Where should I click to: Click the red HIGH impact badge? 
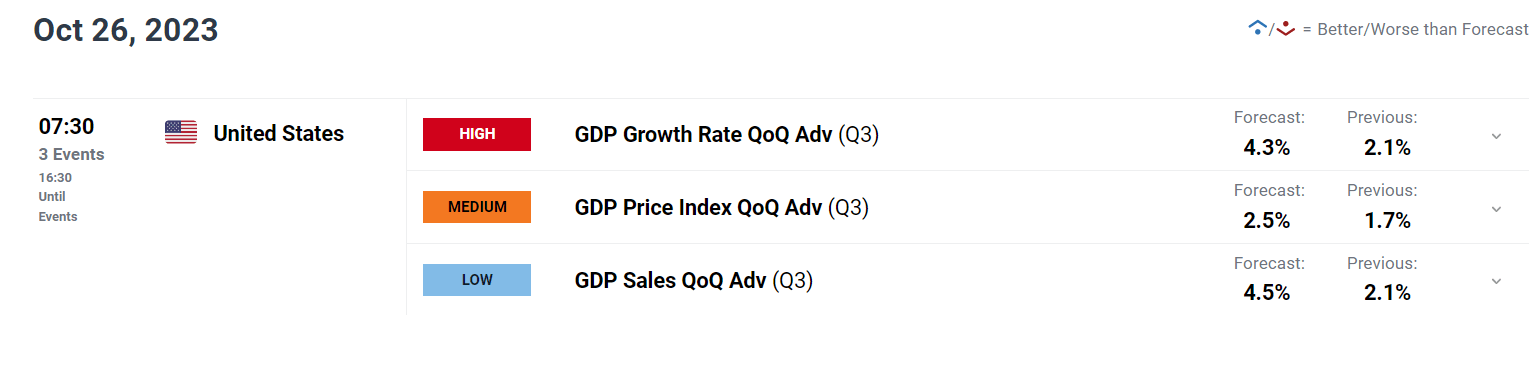pos(477,134)
